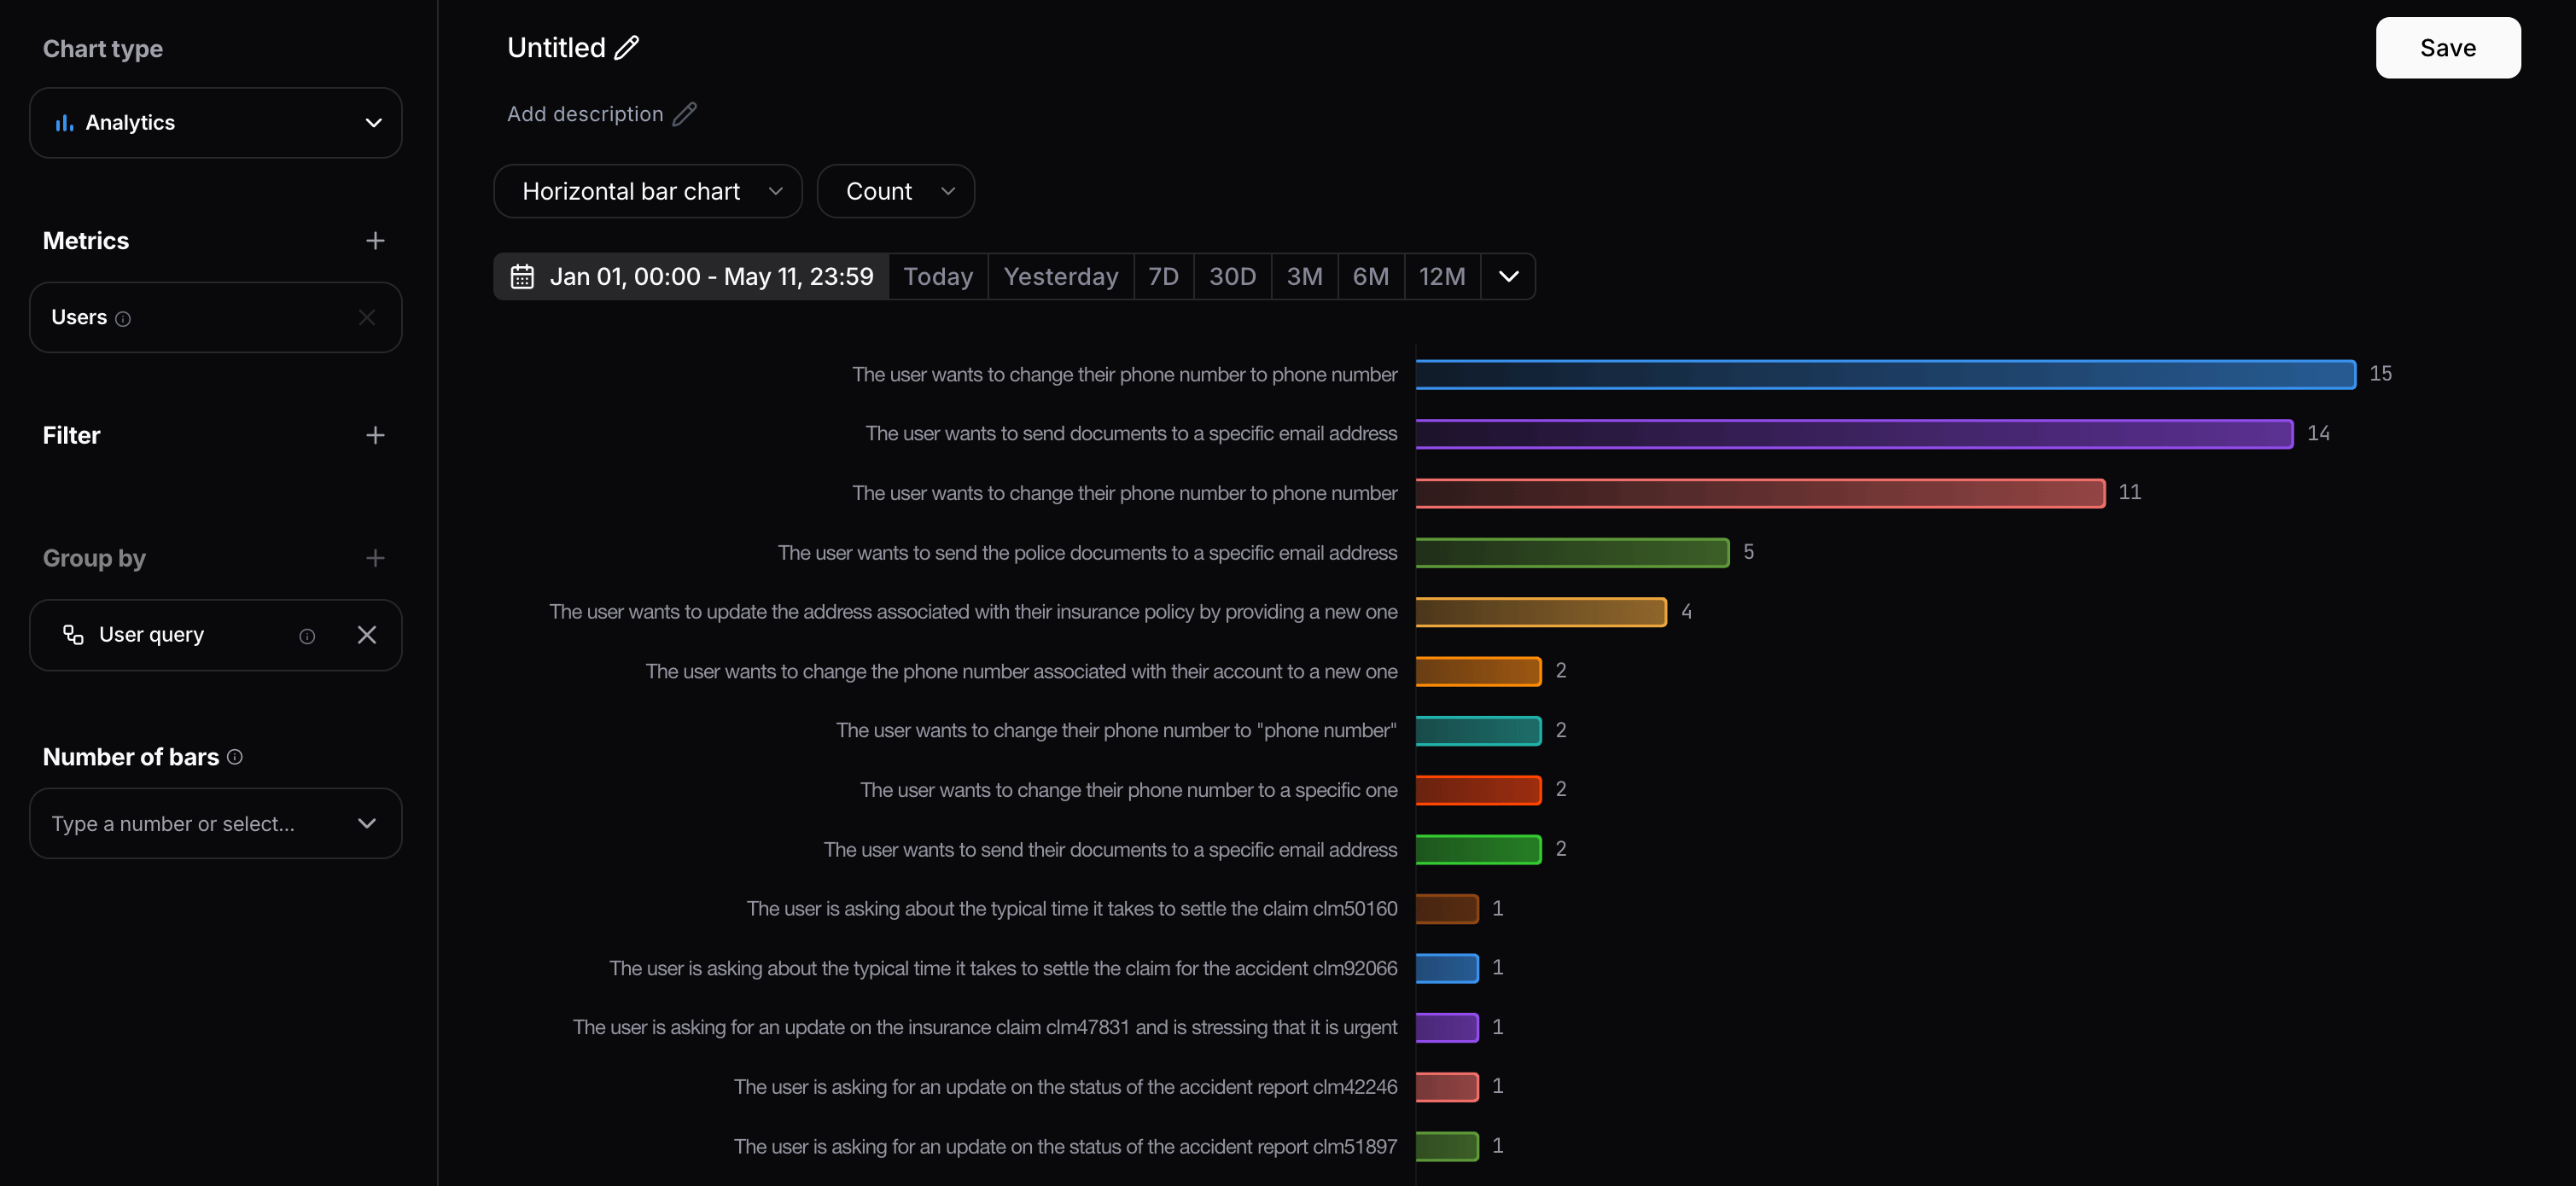Add a new filter with the plus icon
2576x1186 pixels.
(x=375, y=435)
